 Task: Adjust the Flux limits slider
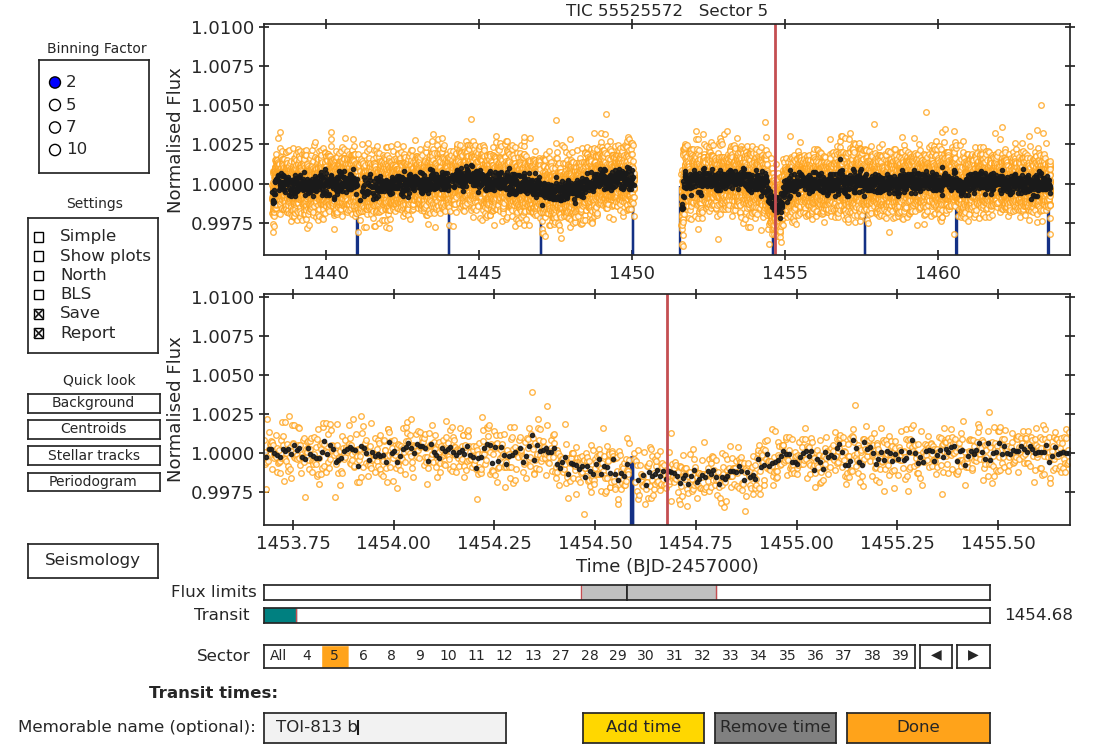click(627, 593)
